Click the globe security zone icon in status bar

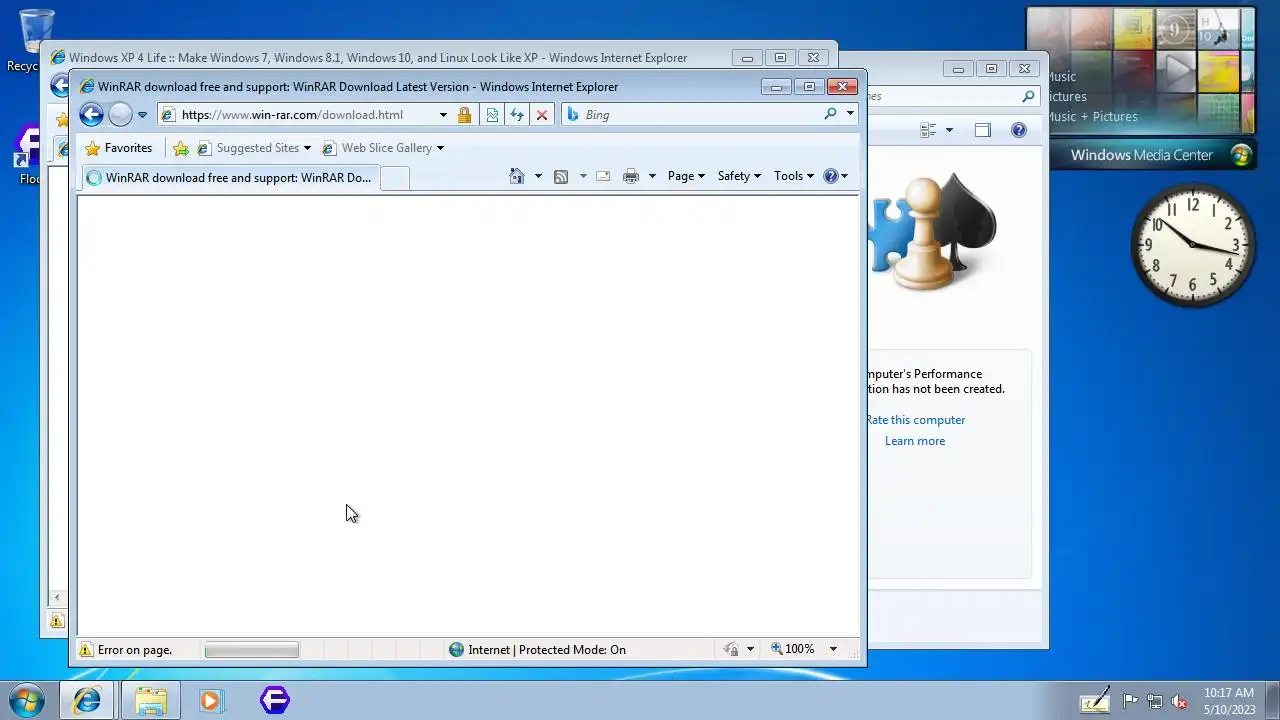[457, 650]
